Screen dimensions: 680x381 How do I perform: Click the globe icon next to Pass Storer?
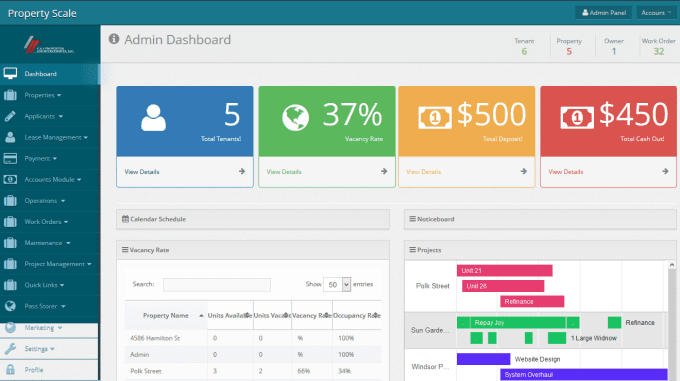10,306
